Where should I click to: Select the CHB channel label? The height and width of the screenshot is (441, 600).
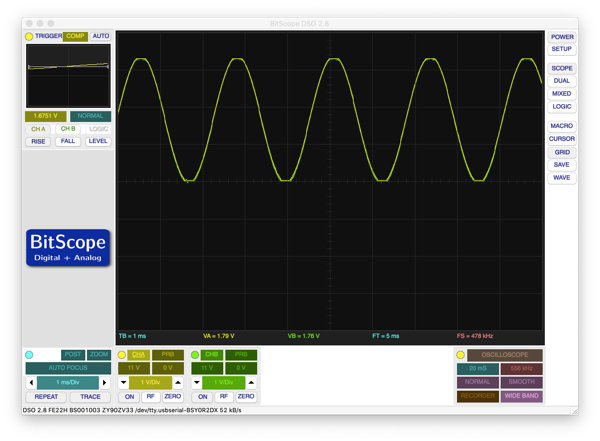[x=212, y=354]
